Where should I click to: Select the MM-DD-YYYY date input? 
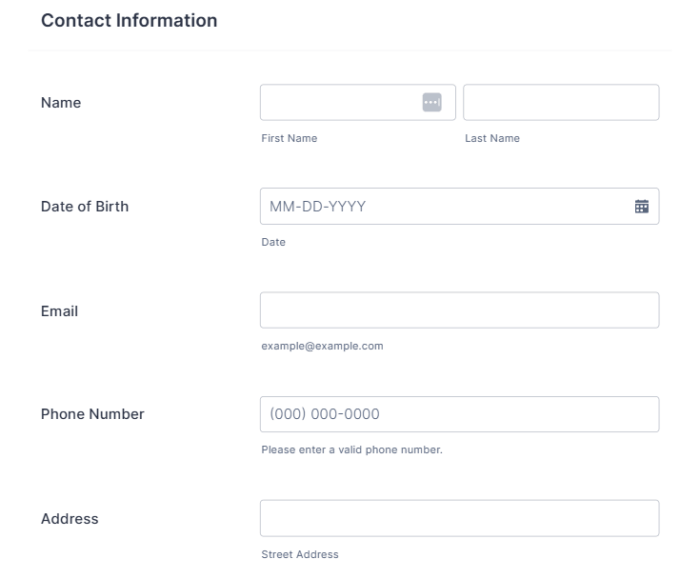click(x=440, y=206)
